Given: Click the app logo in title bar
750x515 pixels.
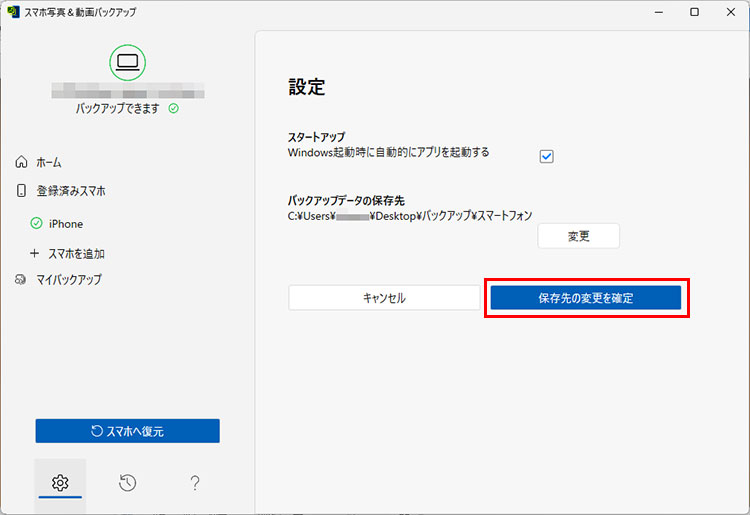Looking at the screenshot, I should (13, 12).
